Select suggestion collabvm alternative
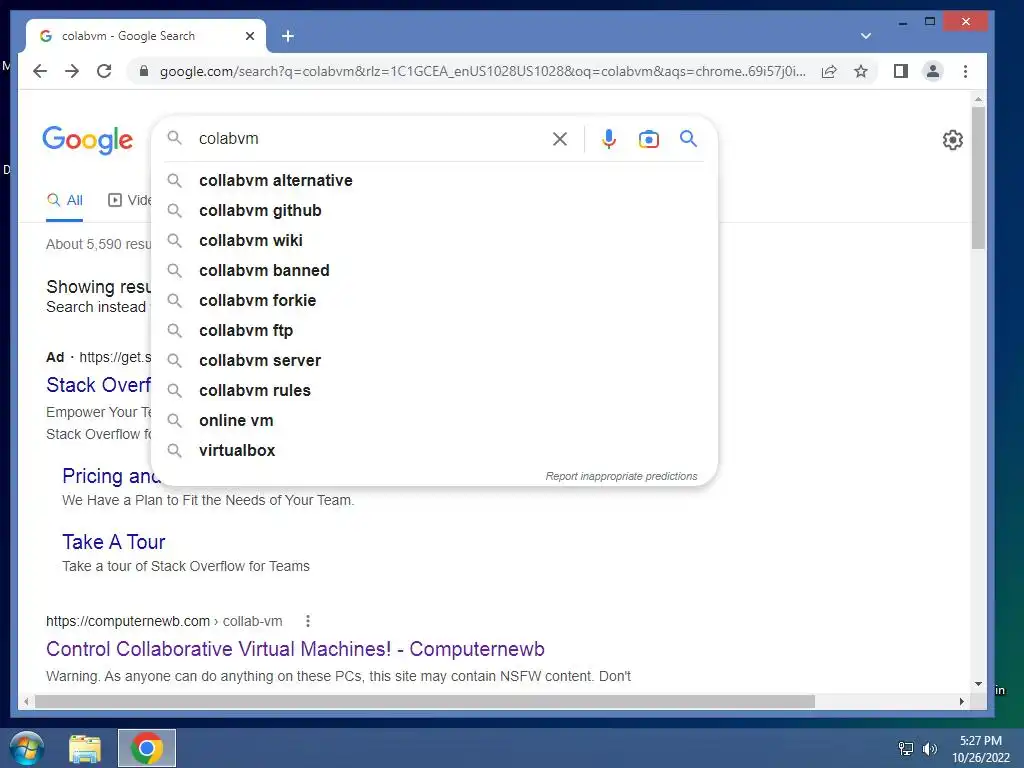Image resolution: width=1024 pixels, height=768 pixels. 434,180
